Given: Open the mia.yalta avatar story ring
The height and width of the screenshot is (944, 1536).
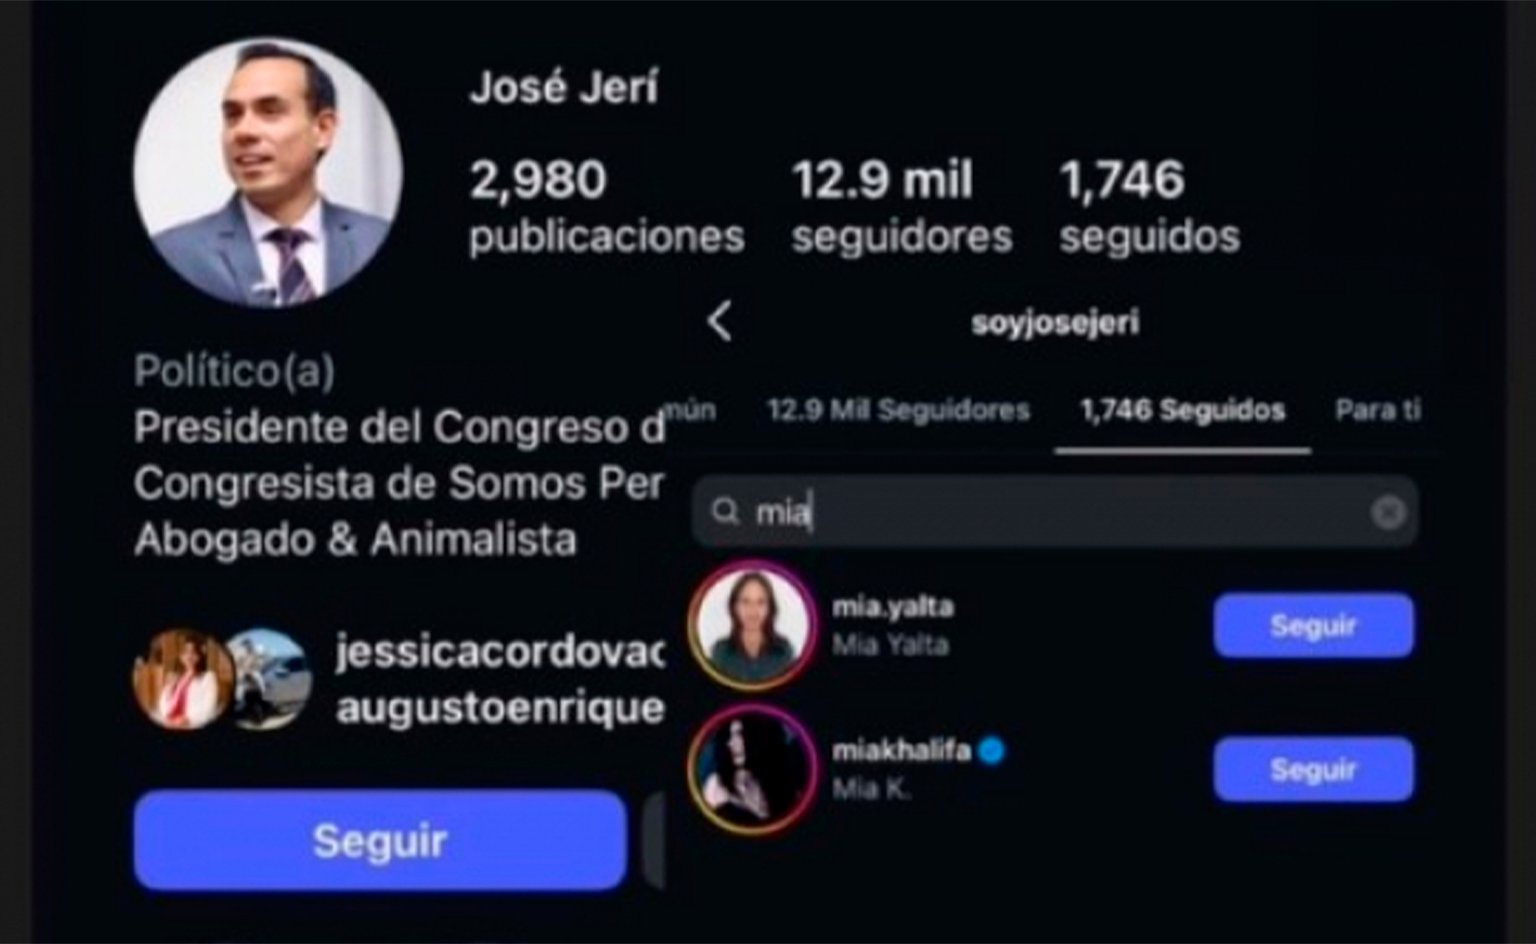Looking at the screenshot, I should coord(751,626).
